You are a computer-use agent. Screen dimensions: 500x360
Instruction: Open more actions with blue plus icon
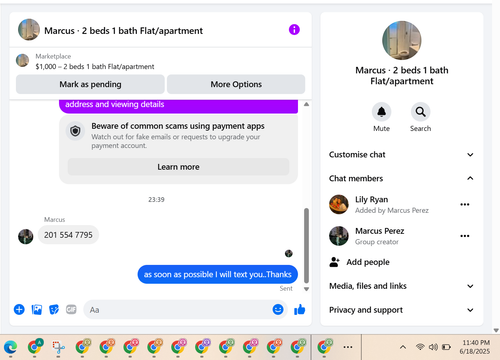(19, 310)
